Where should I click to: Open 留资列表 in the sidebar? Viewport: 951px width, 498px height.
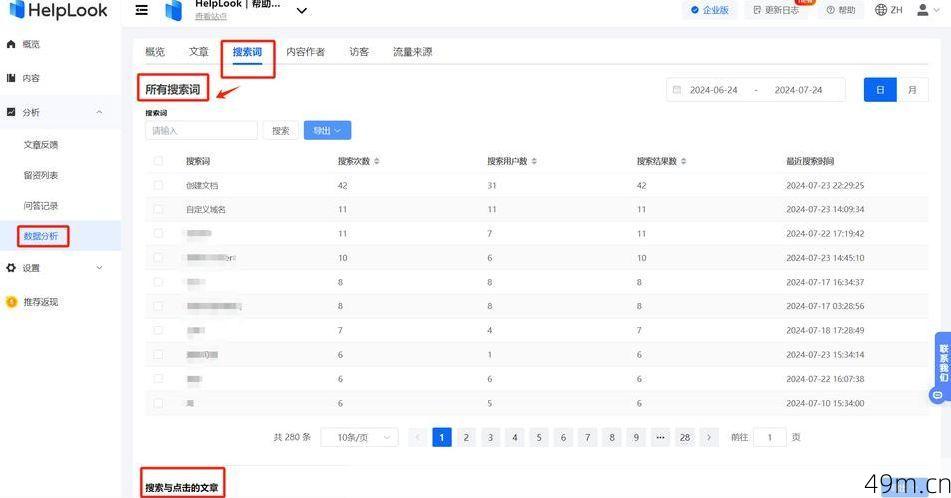click(41, 175)
